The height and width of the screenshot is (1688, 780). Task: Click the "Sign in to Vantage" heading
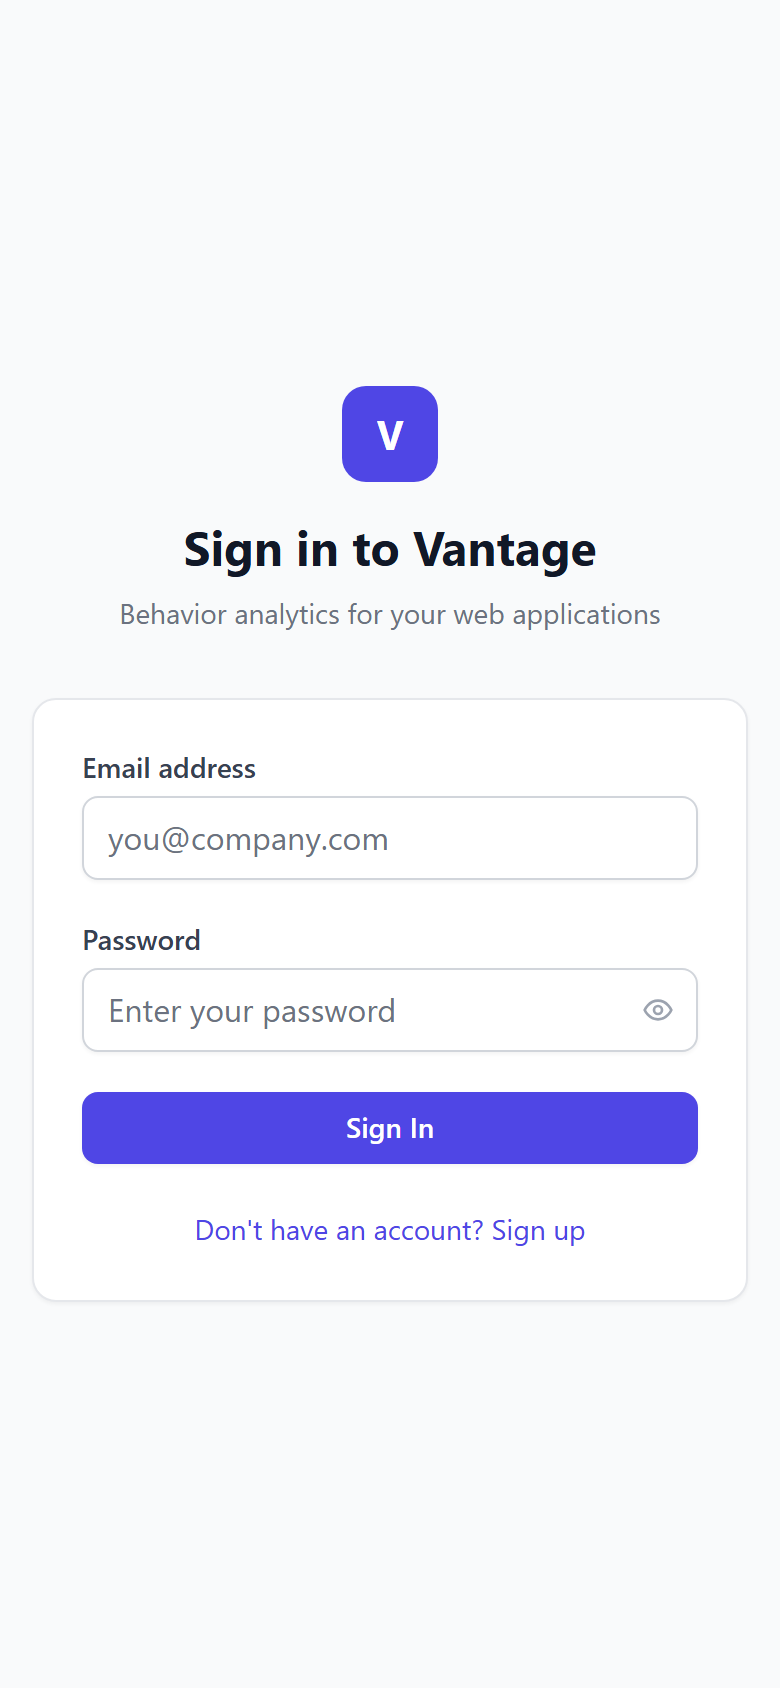pyautogui.click(x=389, y=549)
